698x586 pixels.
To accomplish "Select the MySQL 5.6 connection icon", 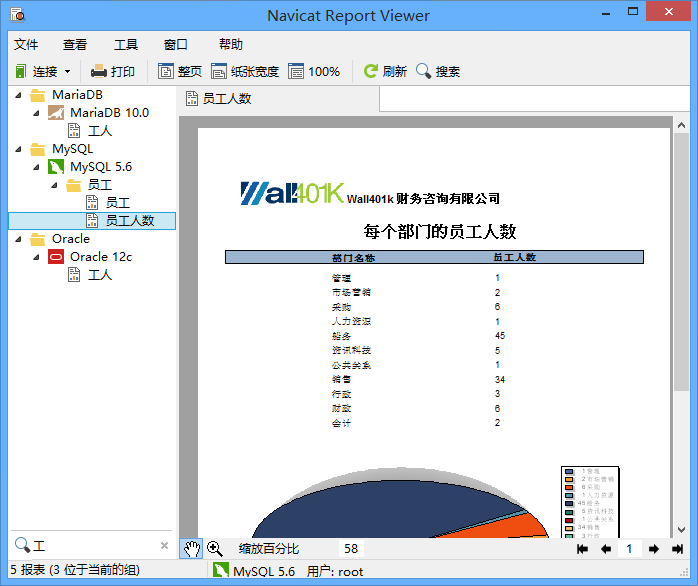I will pos(56,167).
